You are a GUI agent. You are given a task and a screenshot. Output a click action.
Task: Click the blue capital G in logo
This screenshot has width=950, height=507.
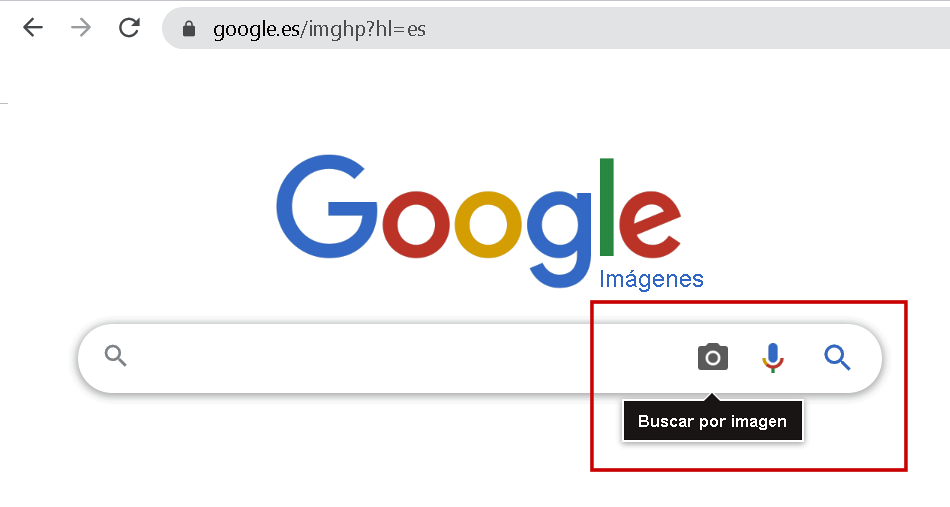point(326,207)
